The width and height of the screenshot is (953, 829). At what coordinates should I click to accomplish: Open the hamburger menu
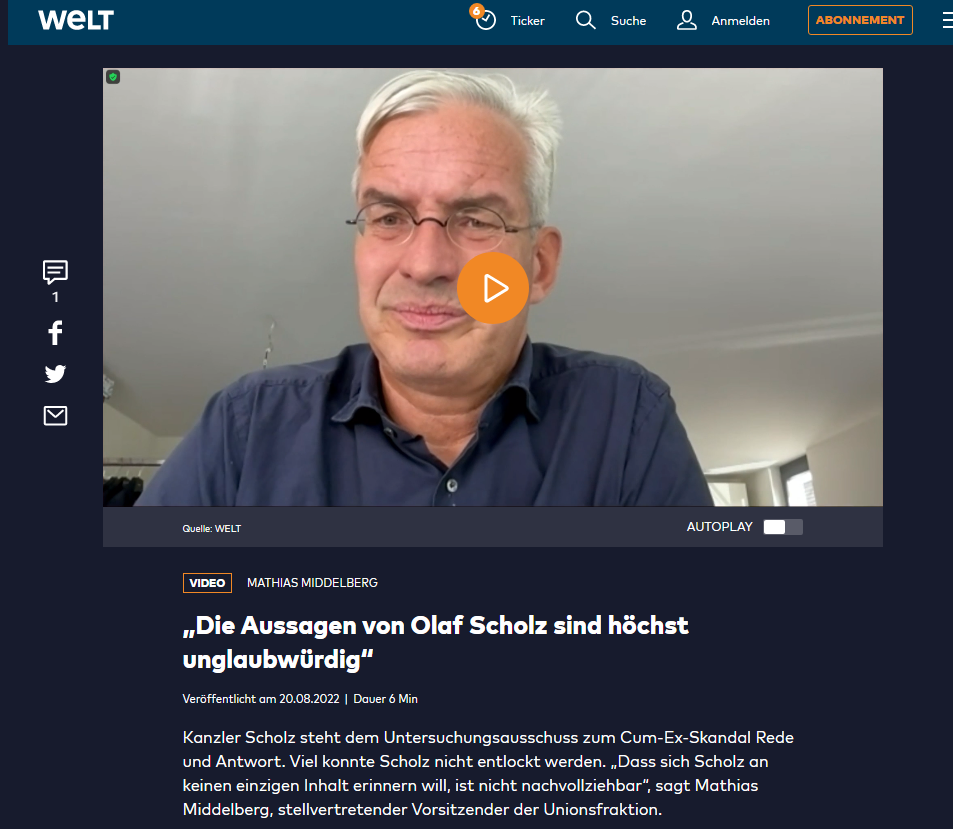point(947,21)
